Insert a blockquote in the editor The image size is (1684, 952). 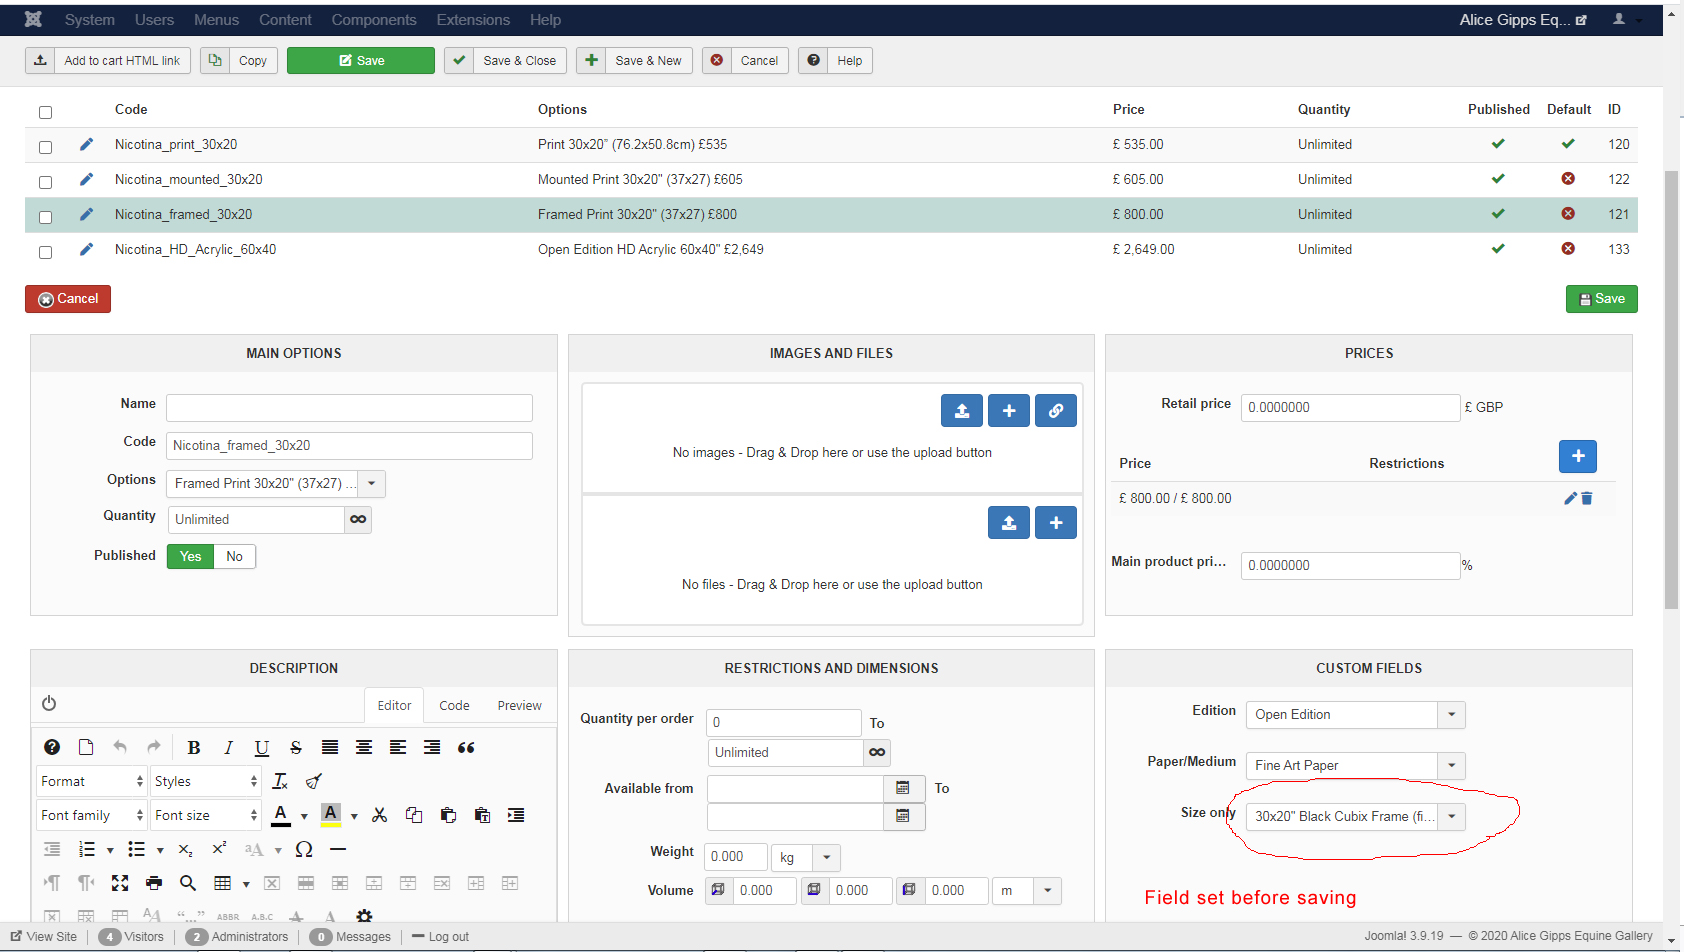point(466,747)
